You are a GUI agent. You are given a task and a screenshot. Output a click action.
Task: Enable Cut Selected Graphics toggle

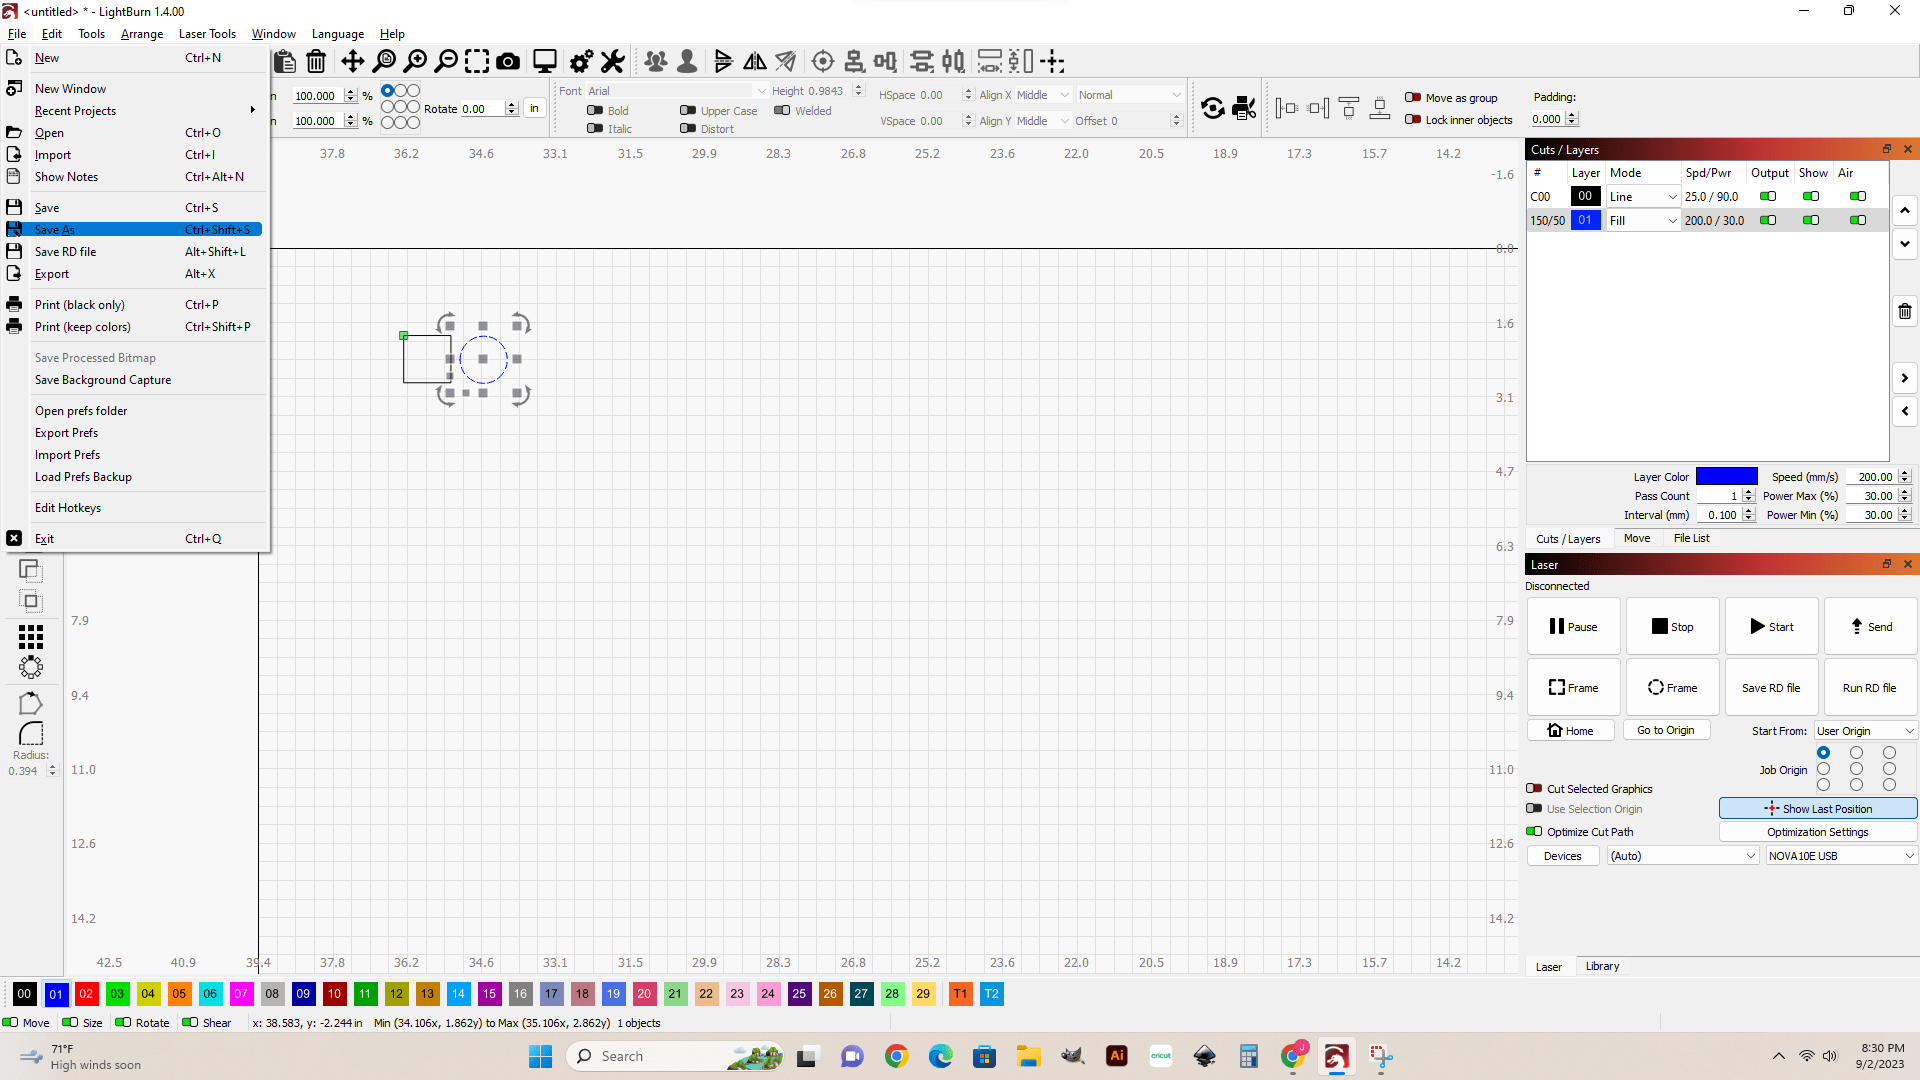(1534, 789)
